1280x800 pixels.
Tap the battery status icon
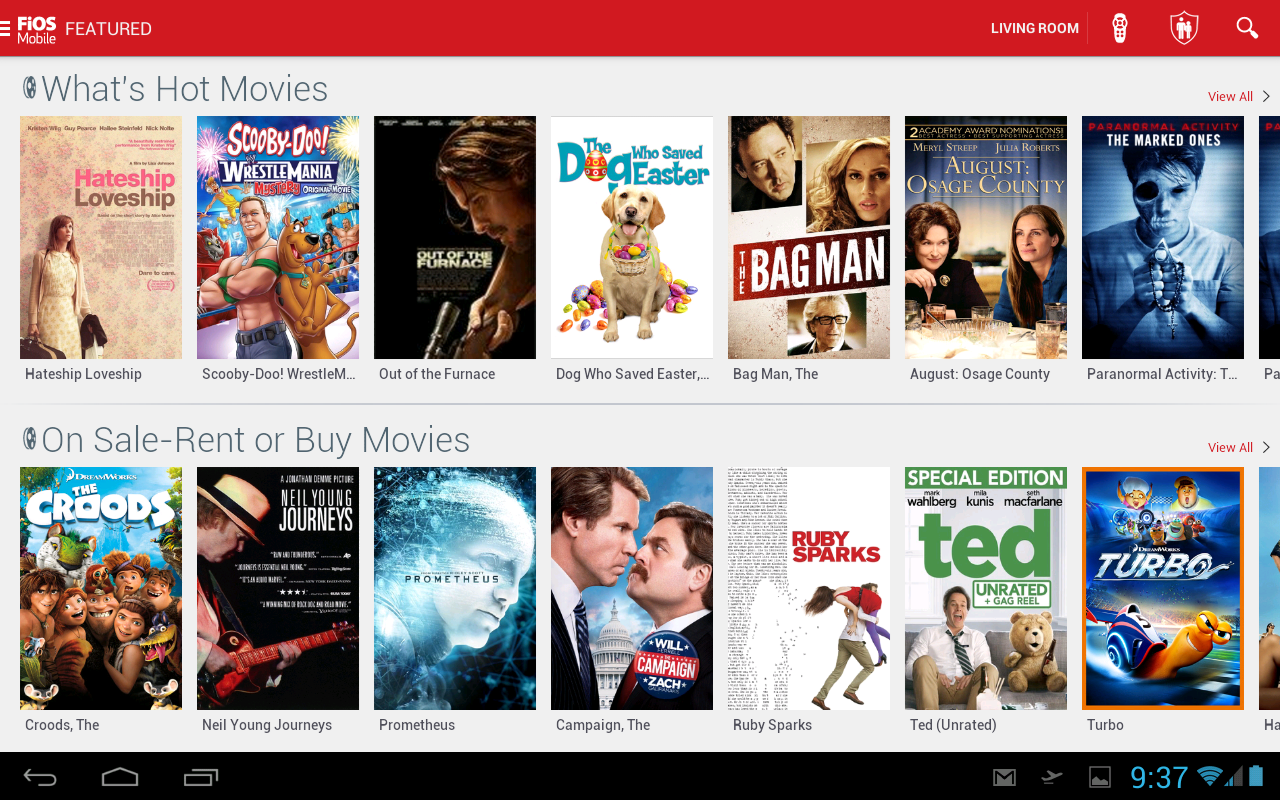pos(1256,776)
